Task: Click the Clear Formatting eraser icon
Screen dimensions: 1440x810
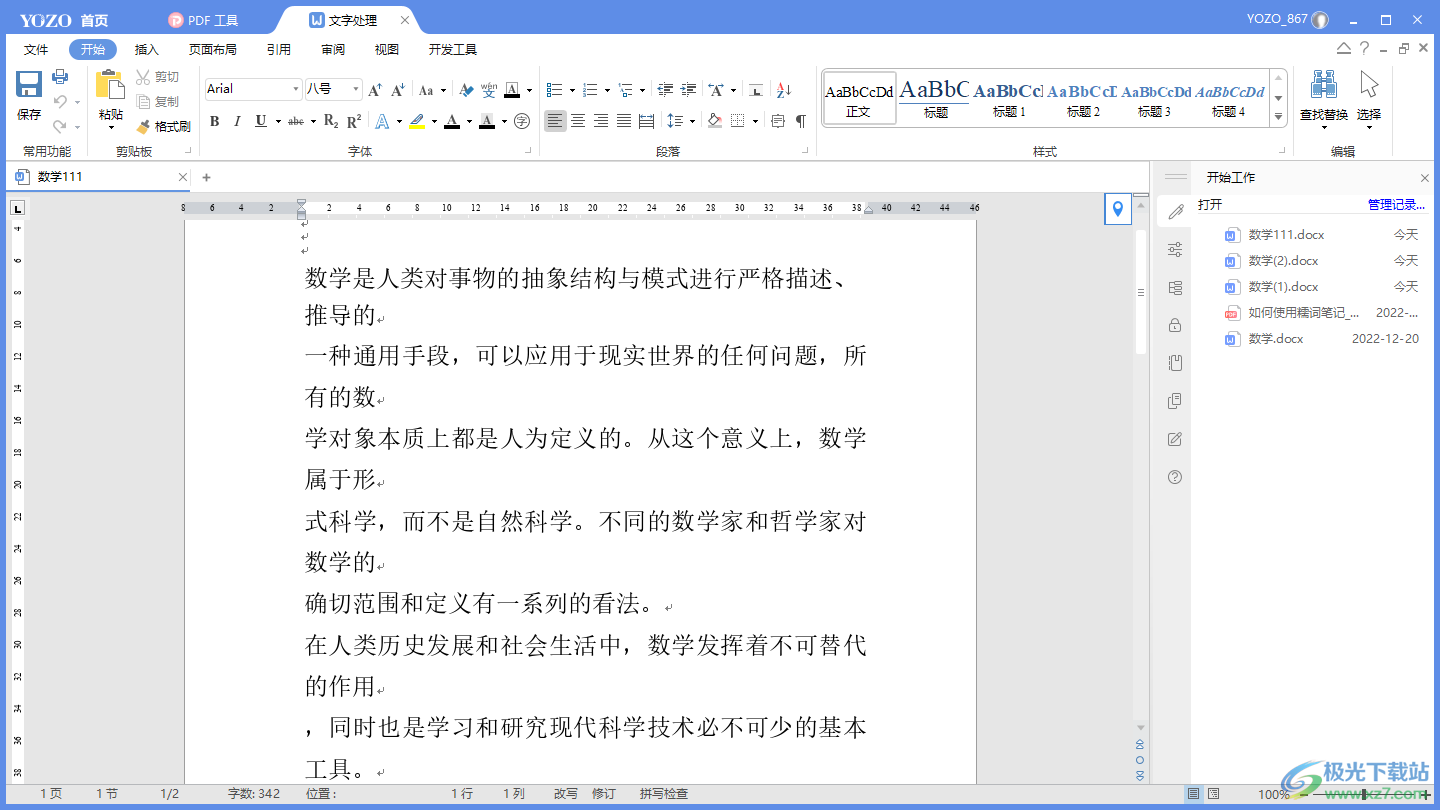Action: [466, 90]
